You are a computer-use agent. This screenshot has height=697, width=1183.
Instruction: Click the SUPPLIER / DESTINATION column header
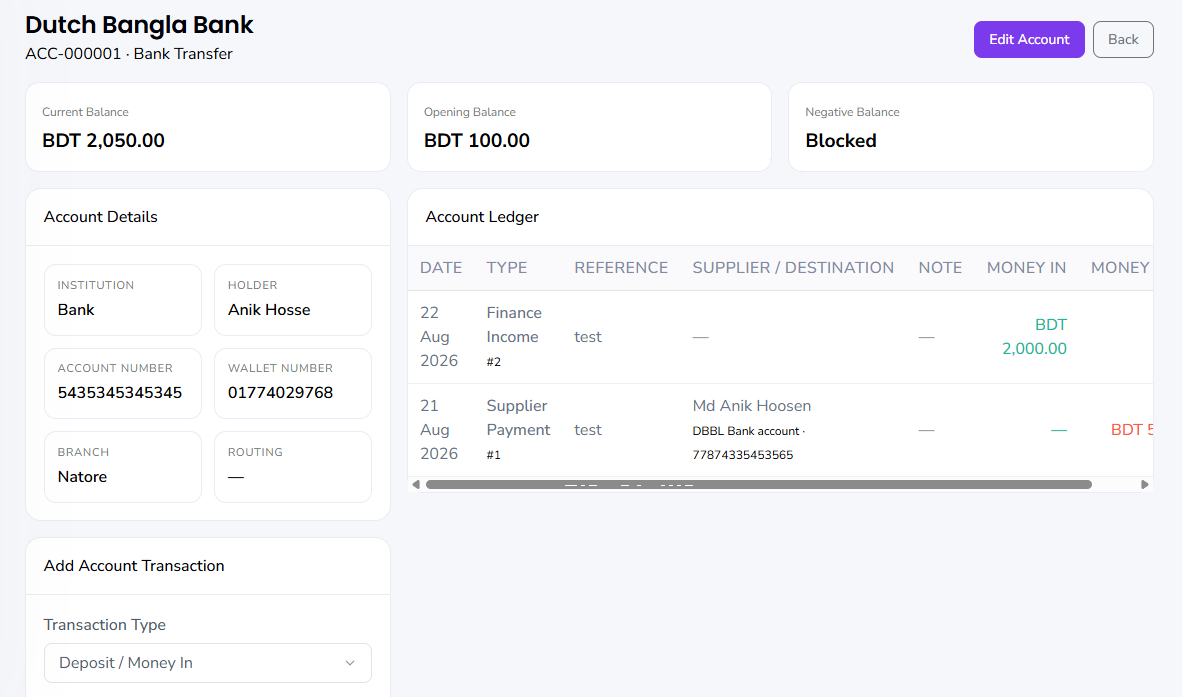[793, 267]
